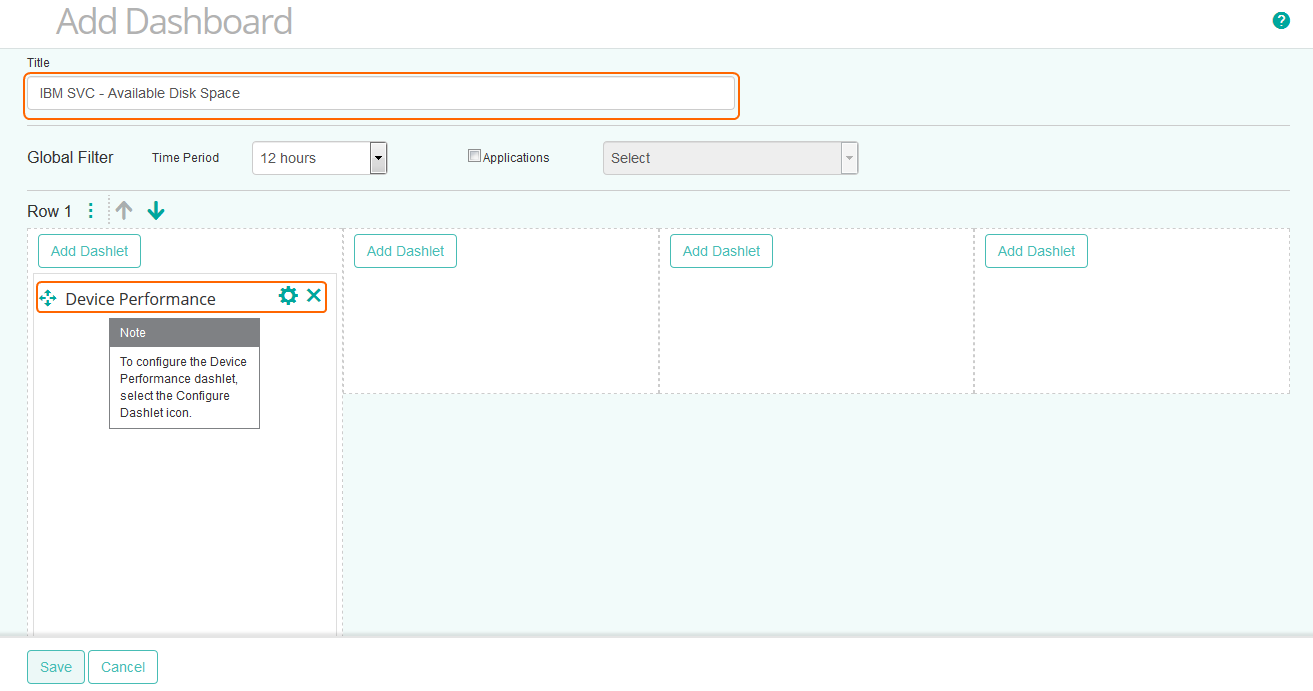Image resolution: width=1313 pixels, height=691 pixels.
Task: Click Add Dashlet in the second column
Action: [x=405, y=251]
